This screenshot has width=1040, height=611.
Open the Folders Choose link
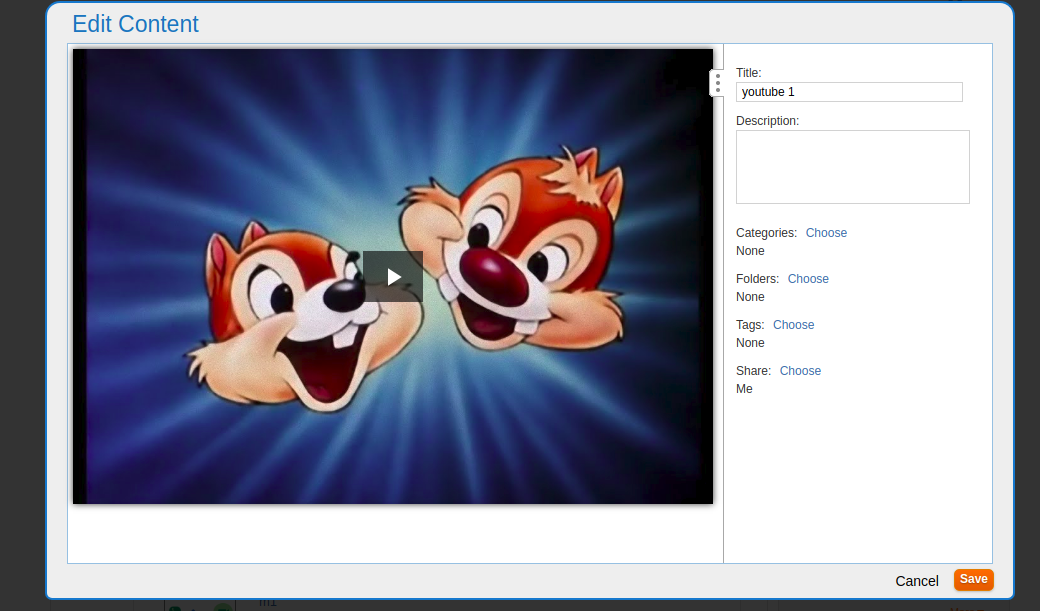coord(808,279)
